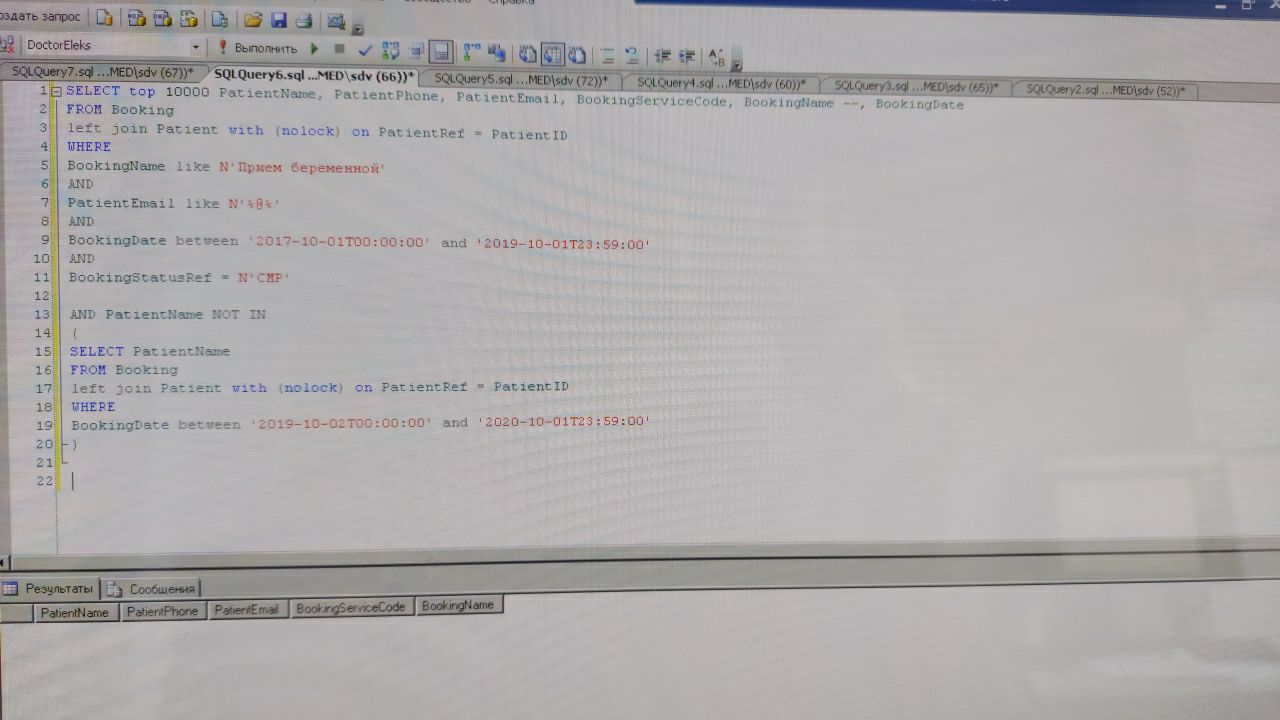Run the query with the Выполнить button
Image resolution: width=1280 pixels, height=720 pixels.
pos(257,47)
